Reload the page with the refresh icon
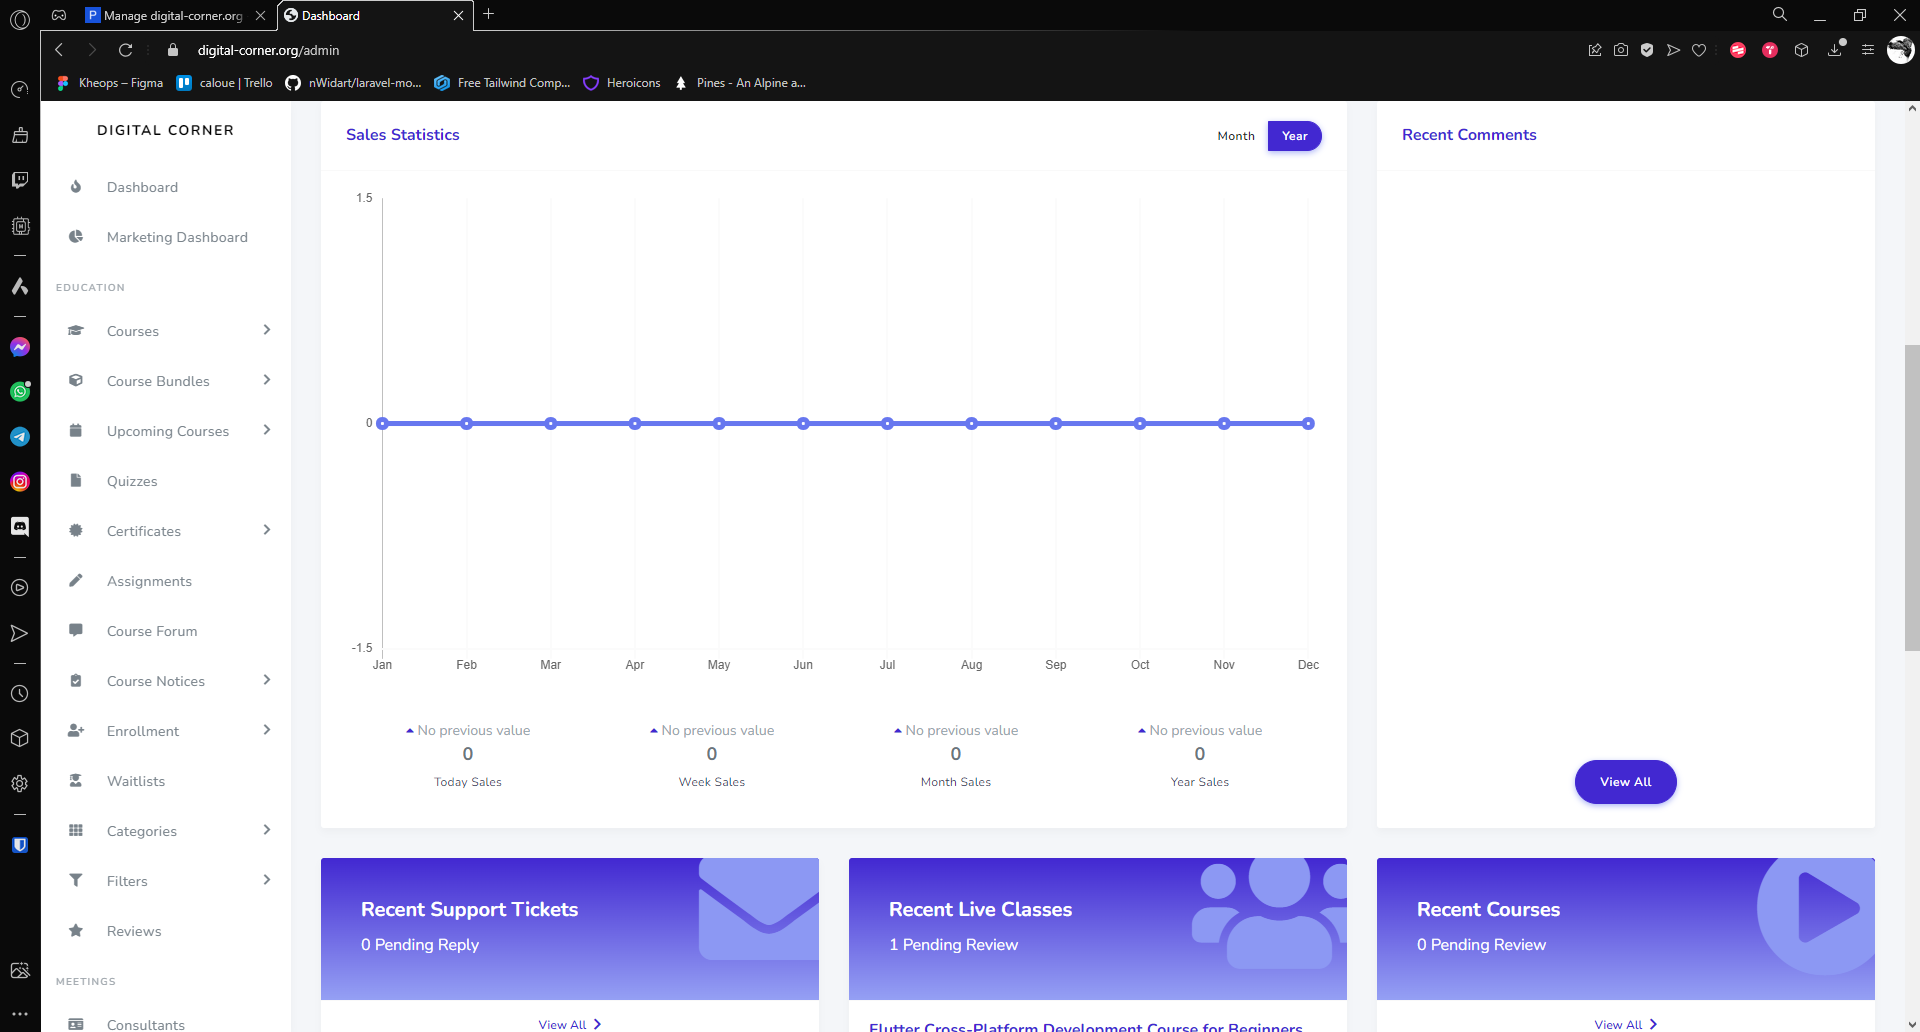Image resolution: width=1920 pixels, height=1032 pixels. [125, 50]
